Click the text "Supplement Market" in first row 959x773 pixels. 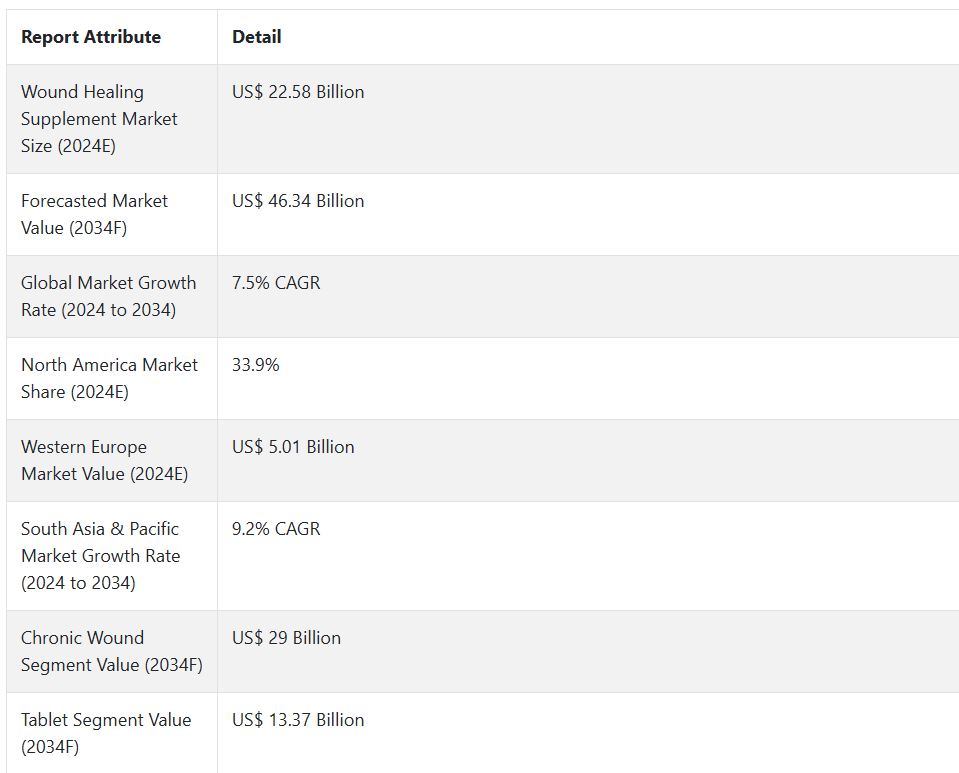pos(99,119)
